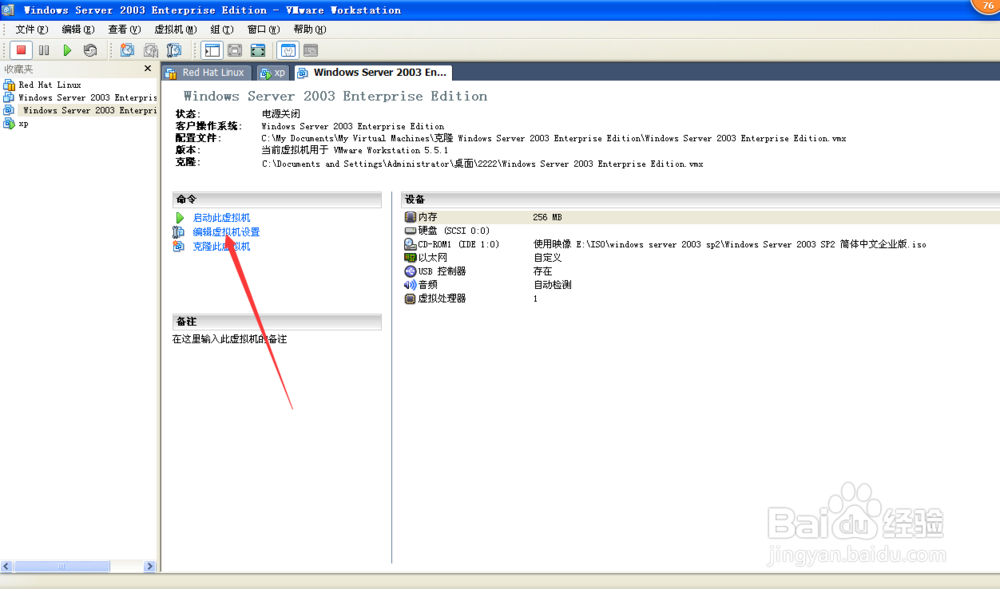Click the 设备 section header
1000x589 pixels.
(700, 200)
